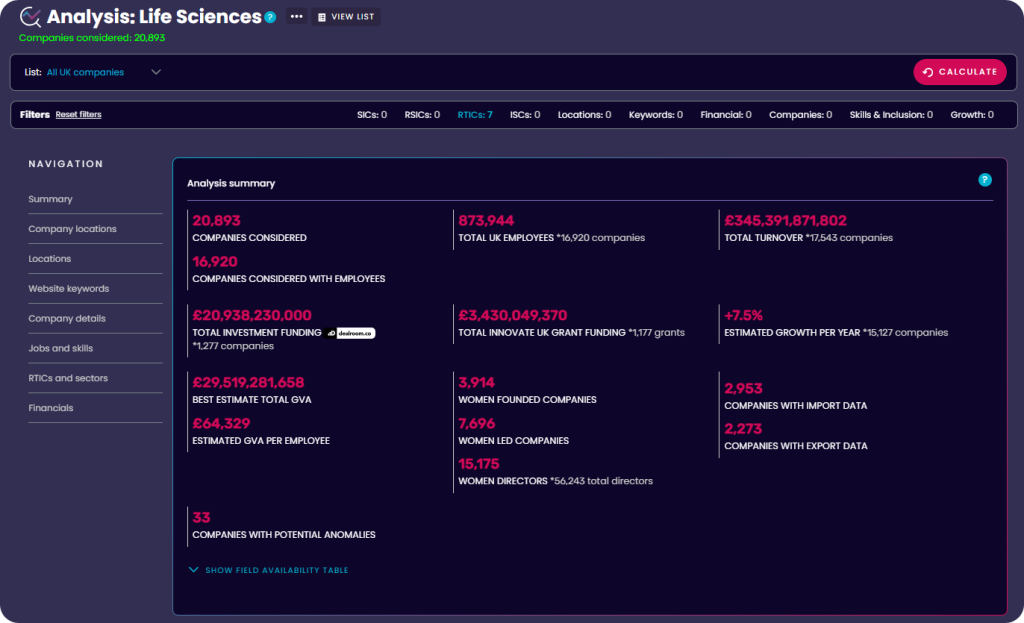Click the help icon in Analysis summary panel
This screenshot has width=1024, height=623.
click(984, 180)
